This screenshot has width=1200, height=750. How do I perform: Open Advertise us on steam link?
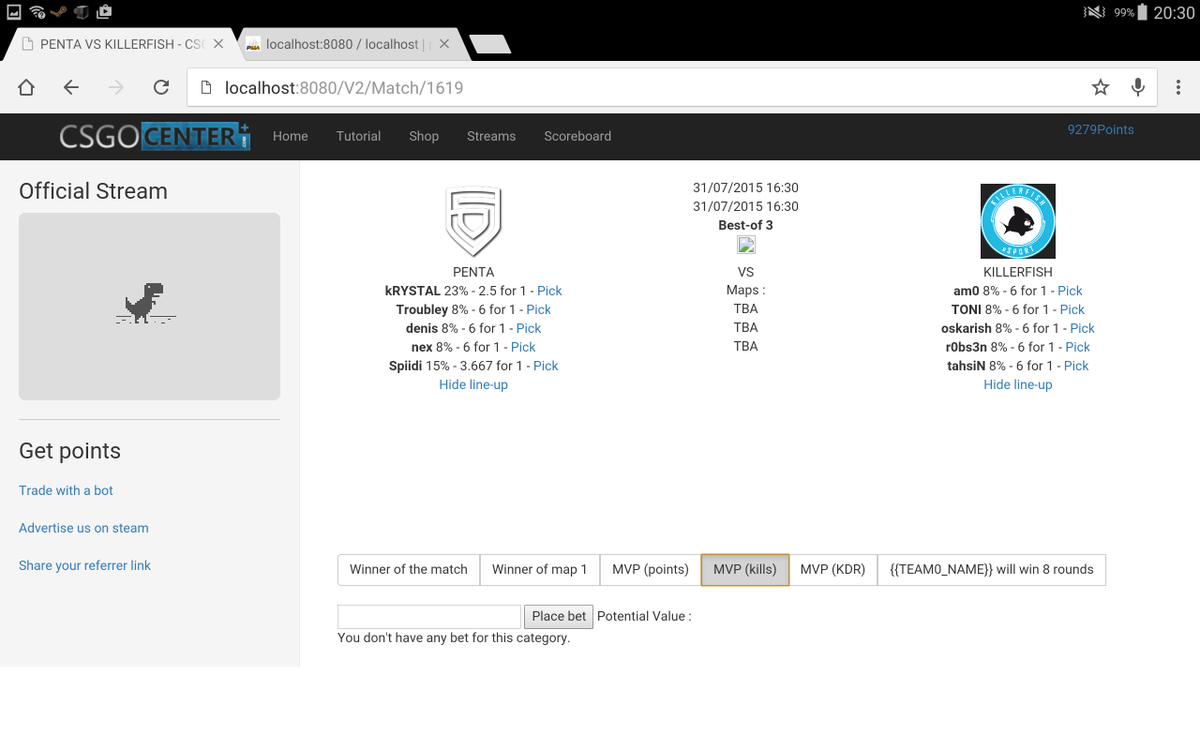[84, 528]
